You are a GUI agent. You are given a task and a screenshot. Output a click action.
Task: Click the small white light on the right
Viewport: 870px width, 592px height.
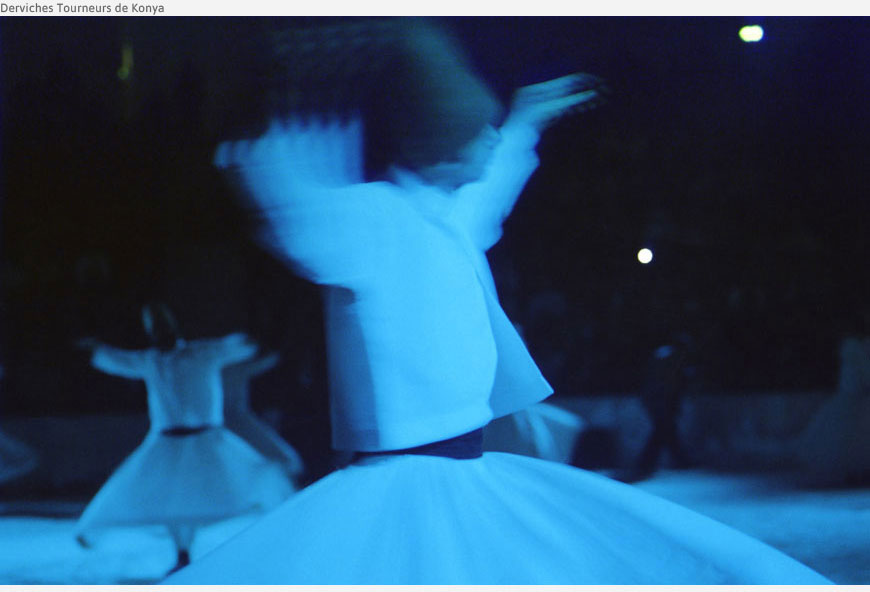pyautogui.click(x=645, y=256)
